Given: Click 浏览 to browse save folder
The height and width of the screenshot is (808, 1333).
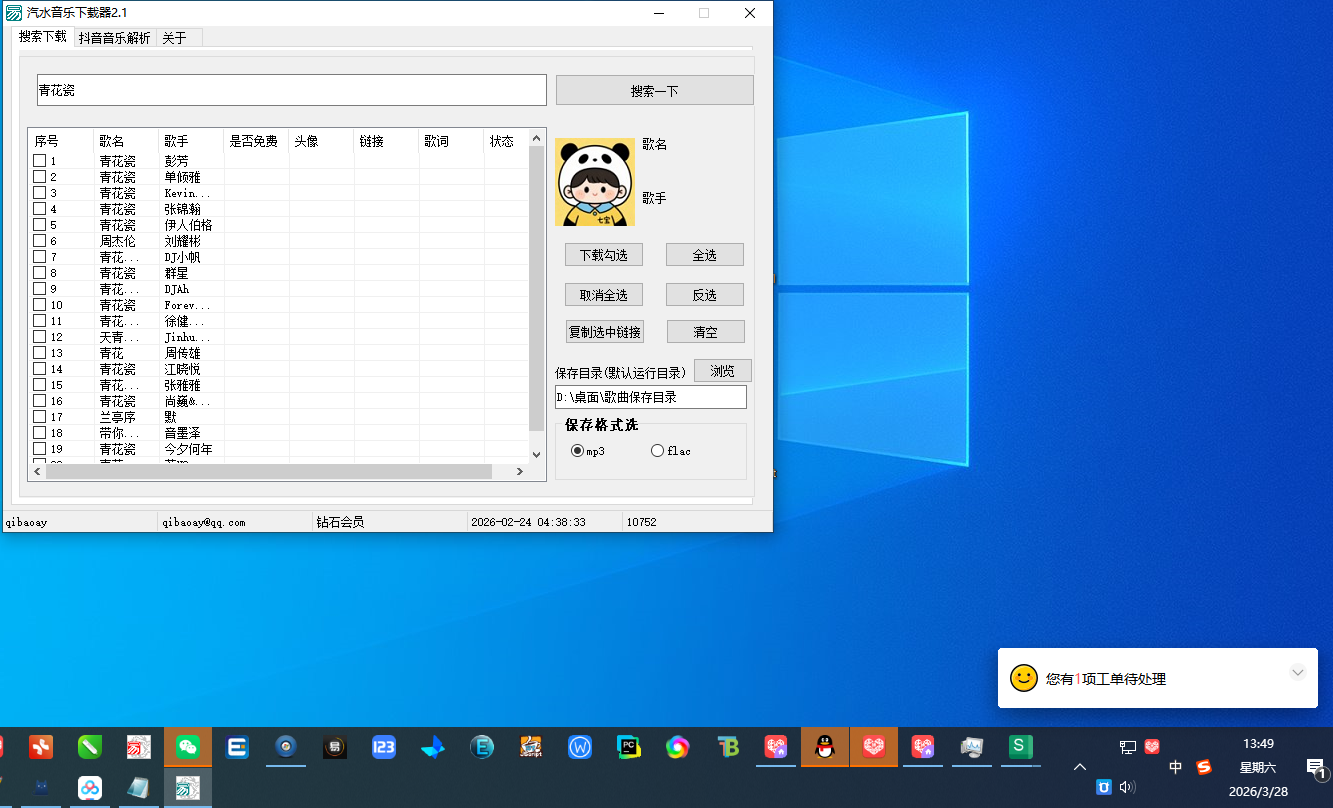Looking at the screenshot, I should point(723,370).
